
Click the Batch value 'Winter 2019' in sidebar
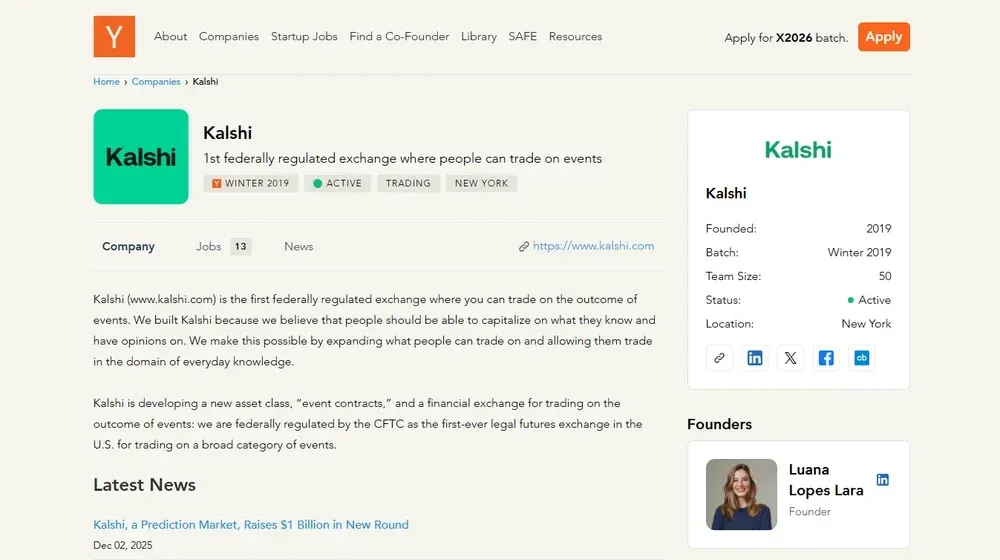(x=859, y=253)
